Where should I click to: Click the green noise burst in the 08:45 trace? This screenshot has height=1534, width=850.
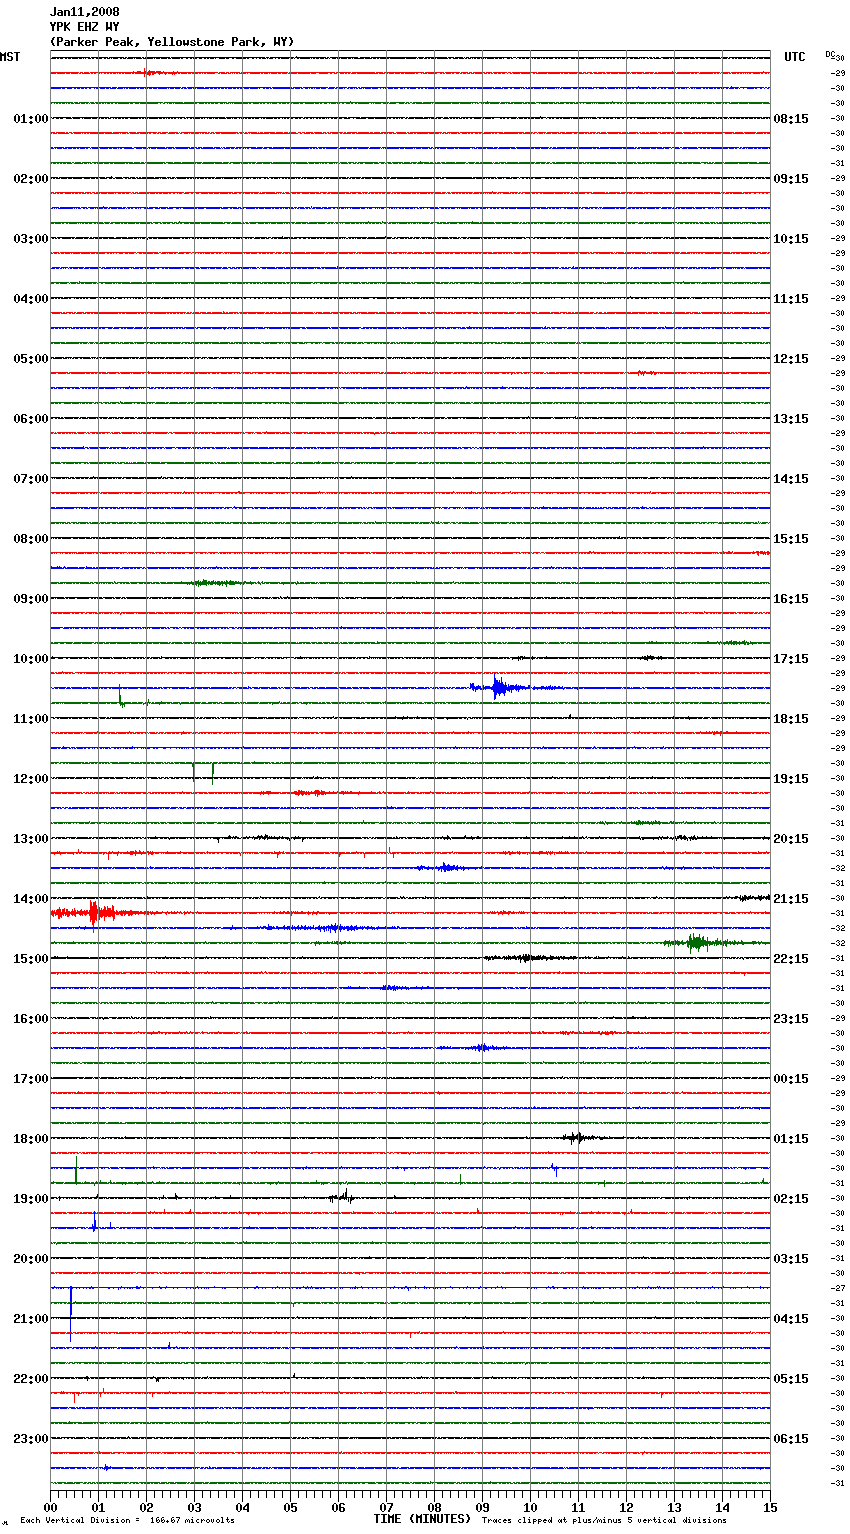click(x=216, y=582)
